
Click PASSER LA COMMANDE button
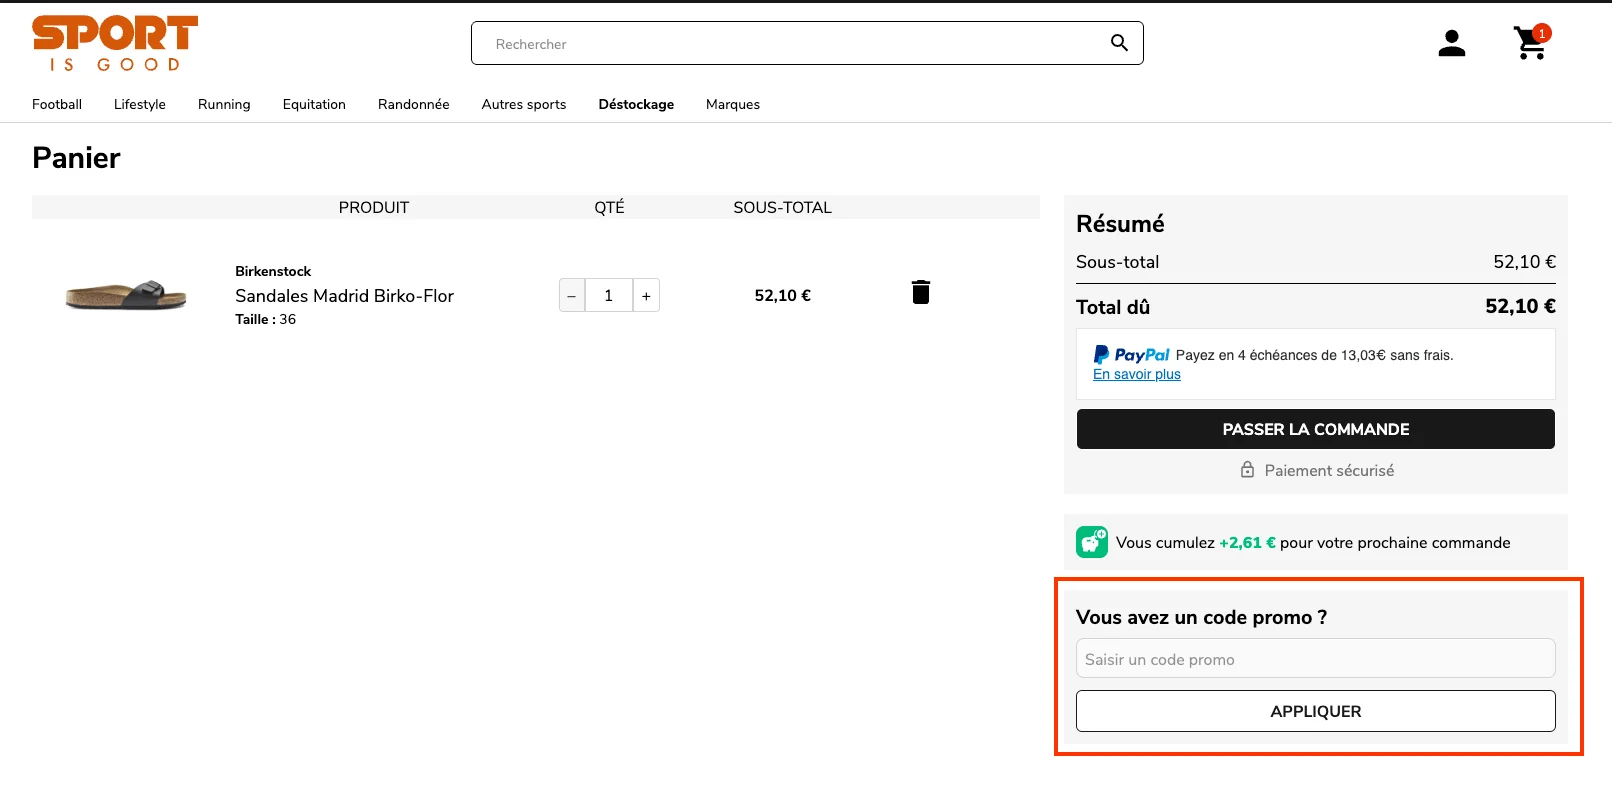click(x=1316, y=429)
